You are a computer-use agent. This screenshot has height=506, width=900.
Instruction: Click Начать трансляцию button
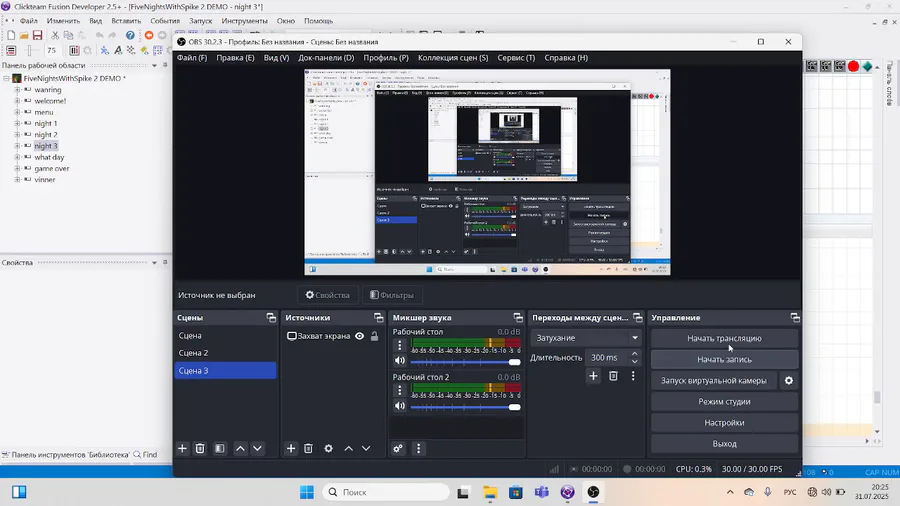[724, 338]
